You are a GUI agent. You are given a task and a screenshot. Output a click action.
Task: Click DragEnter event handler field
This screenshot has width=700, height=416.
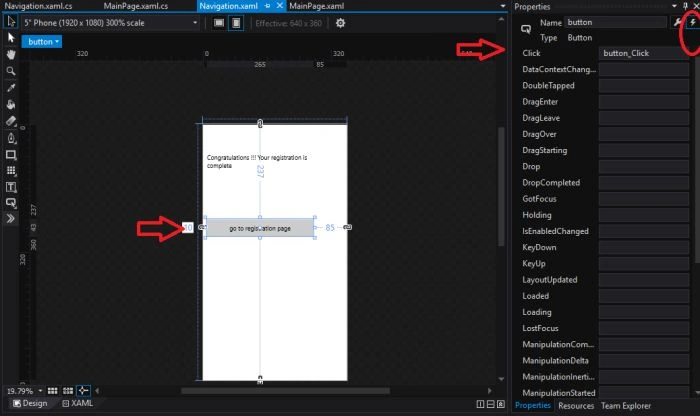[643, 102]
